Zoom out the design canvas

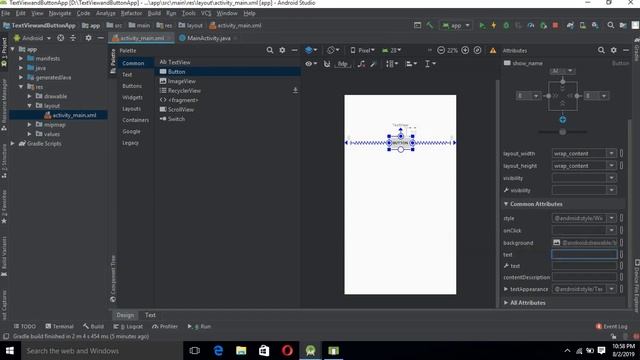pos(441,50)
